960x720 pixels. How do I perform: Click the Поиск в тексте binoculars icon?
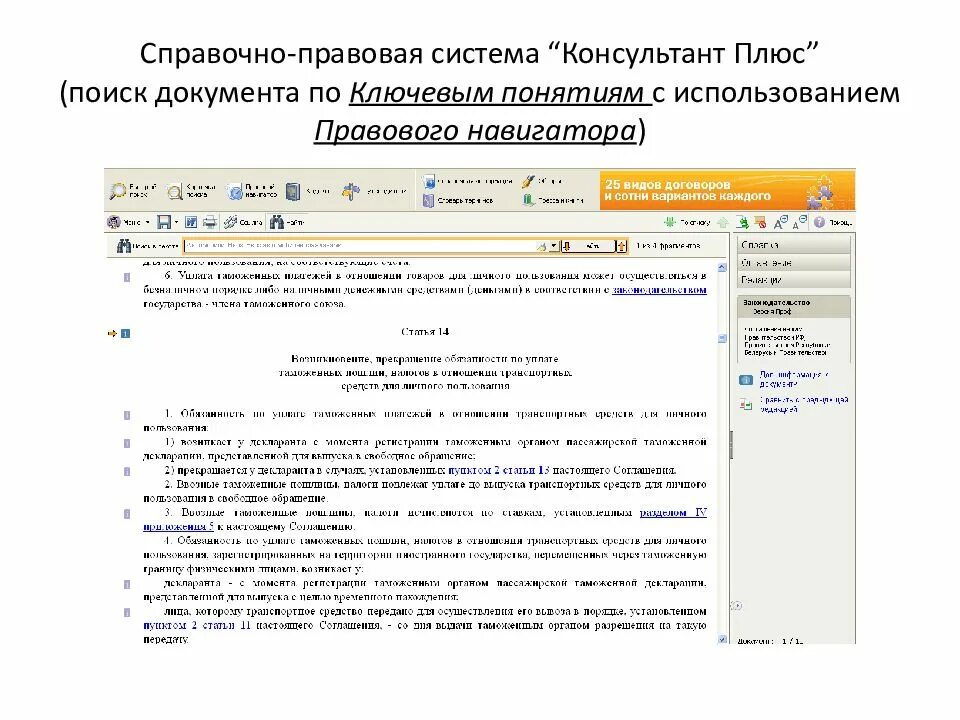124,246
